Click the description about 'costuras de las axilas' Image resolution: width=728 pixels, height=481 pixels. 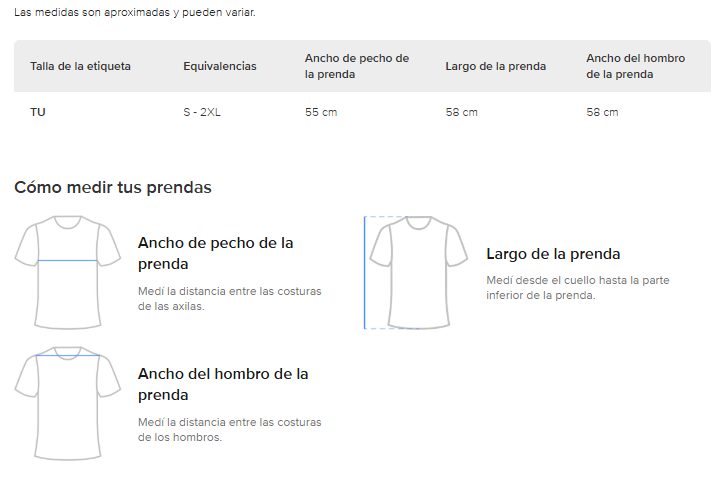pyautogui.click(x=229, y=299)
